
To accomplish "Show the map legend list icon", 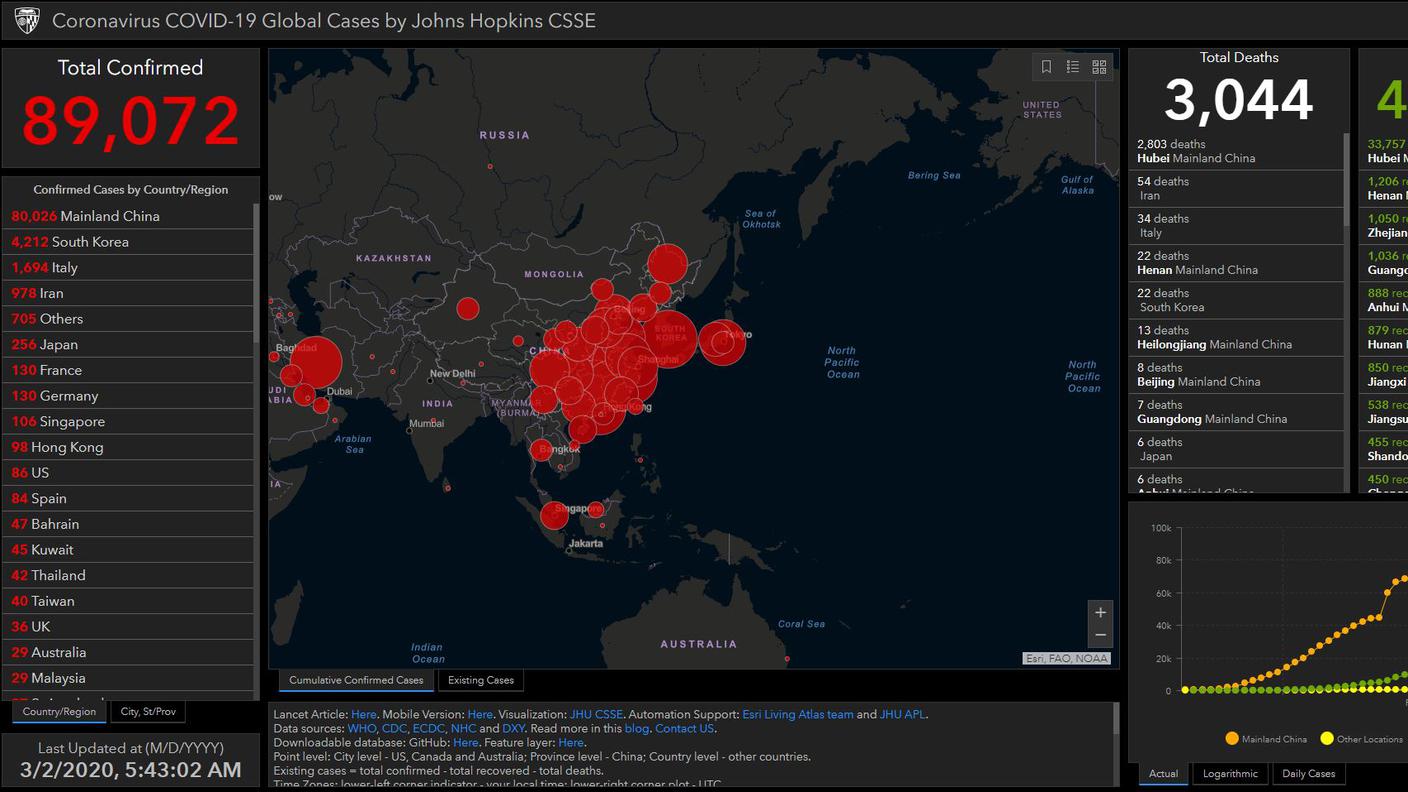I will tap(1073, 67).
